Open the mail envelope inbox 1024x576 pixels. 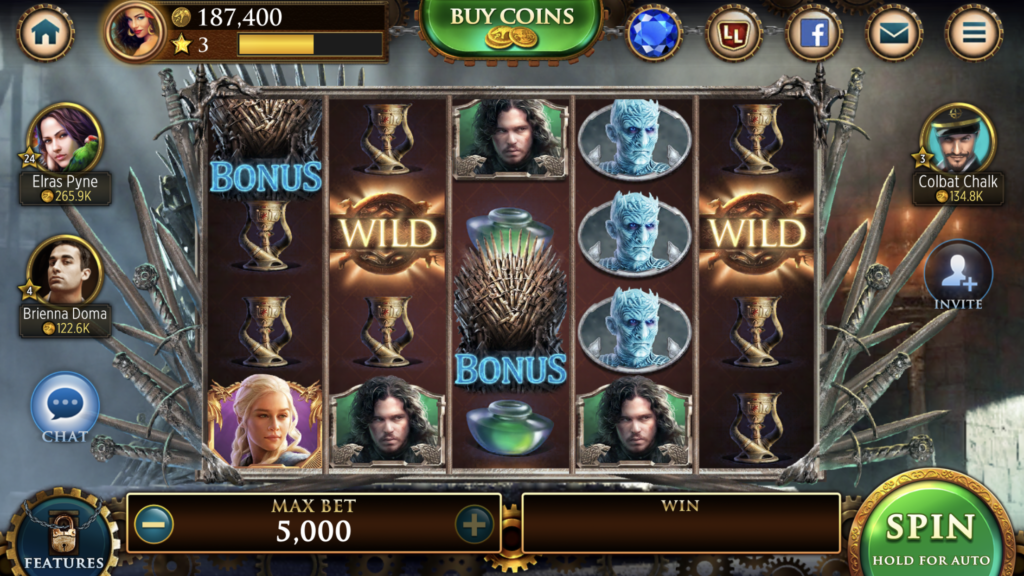(893, 33)
